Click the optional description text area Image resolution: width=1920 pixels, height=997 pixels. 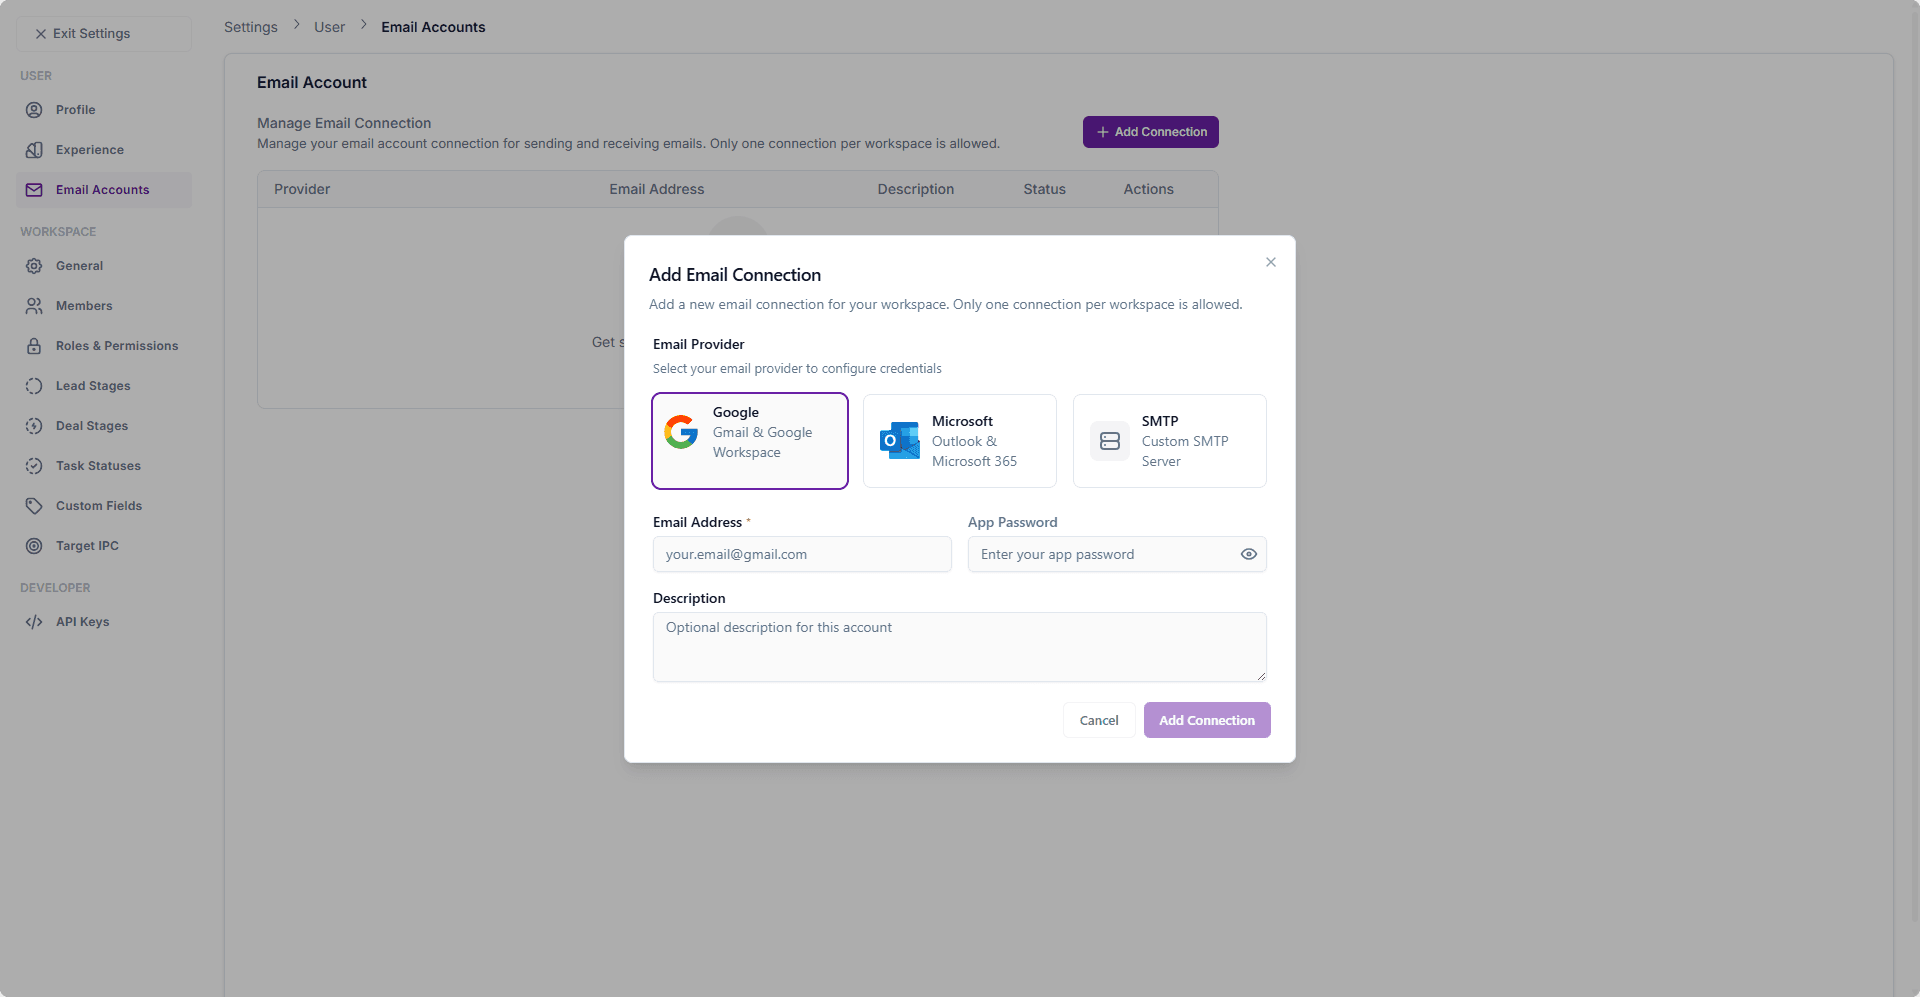[959, 647]
